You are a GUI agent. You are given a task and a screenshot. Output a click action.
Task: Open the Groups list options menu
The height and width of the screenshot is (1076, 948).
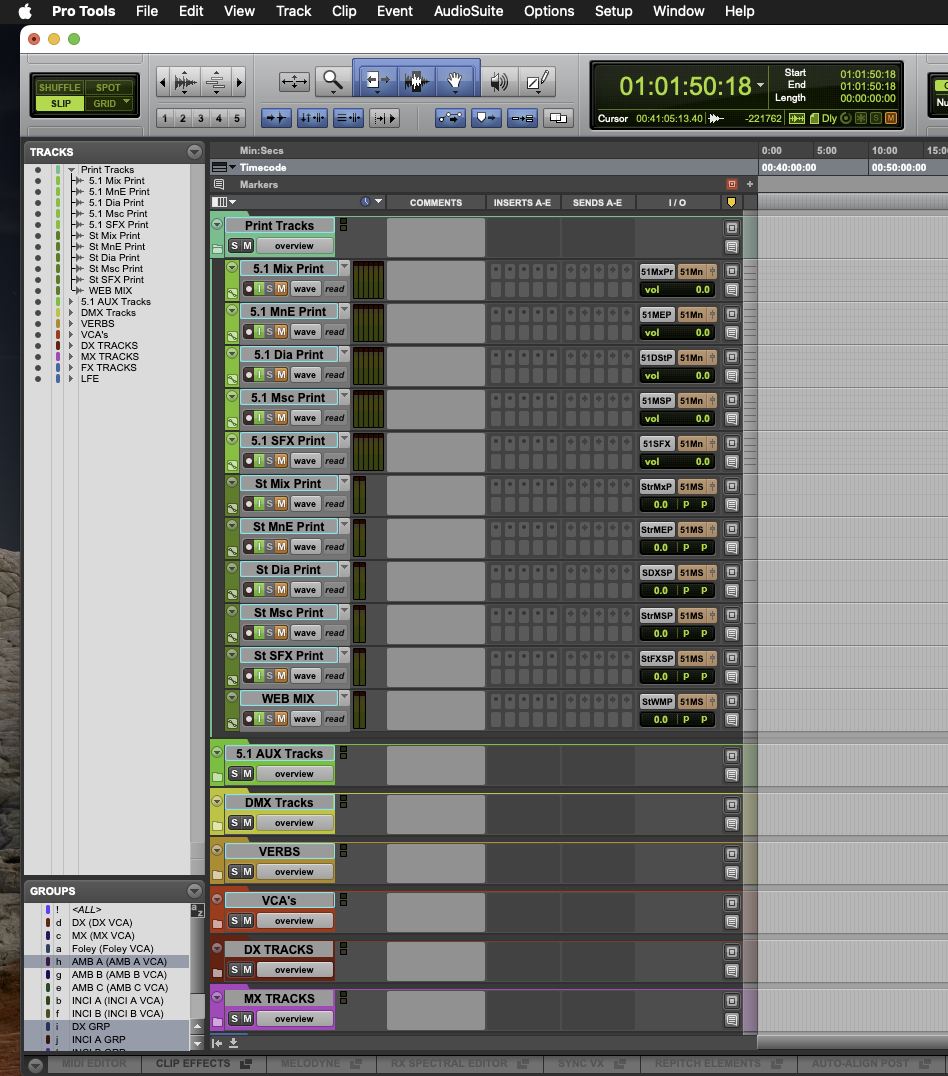tap(194, 891)
